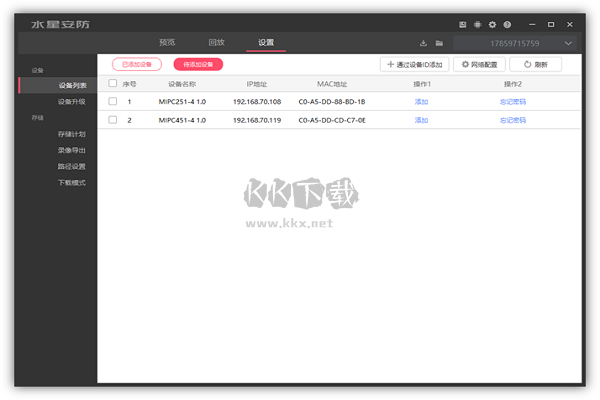Click the globe language icon in title bar
600x400 pixels.
477,24
